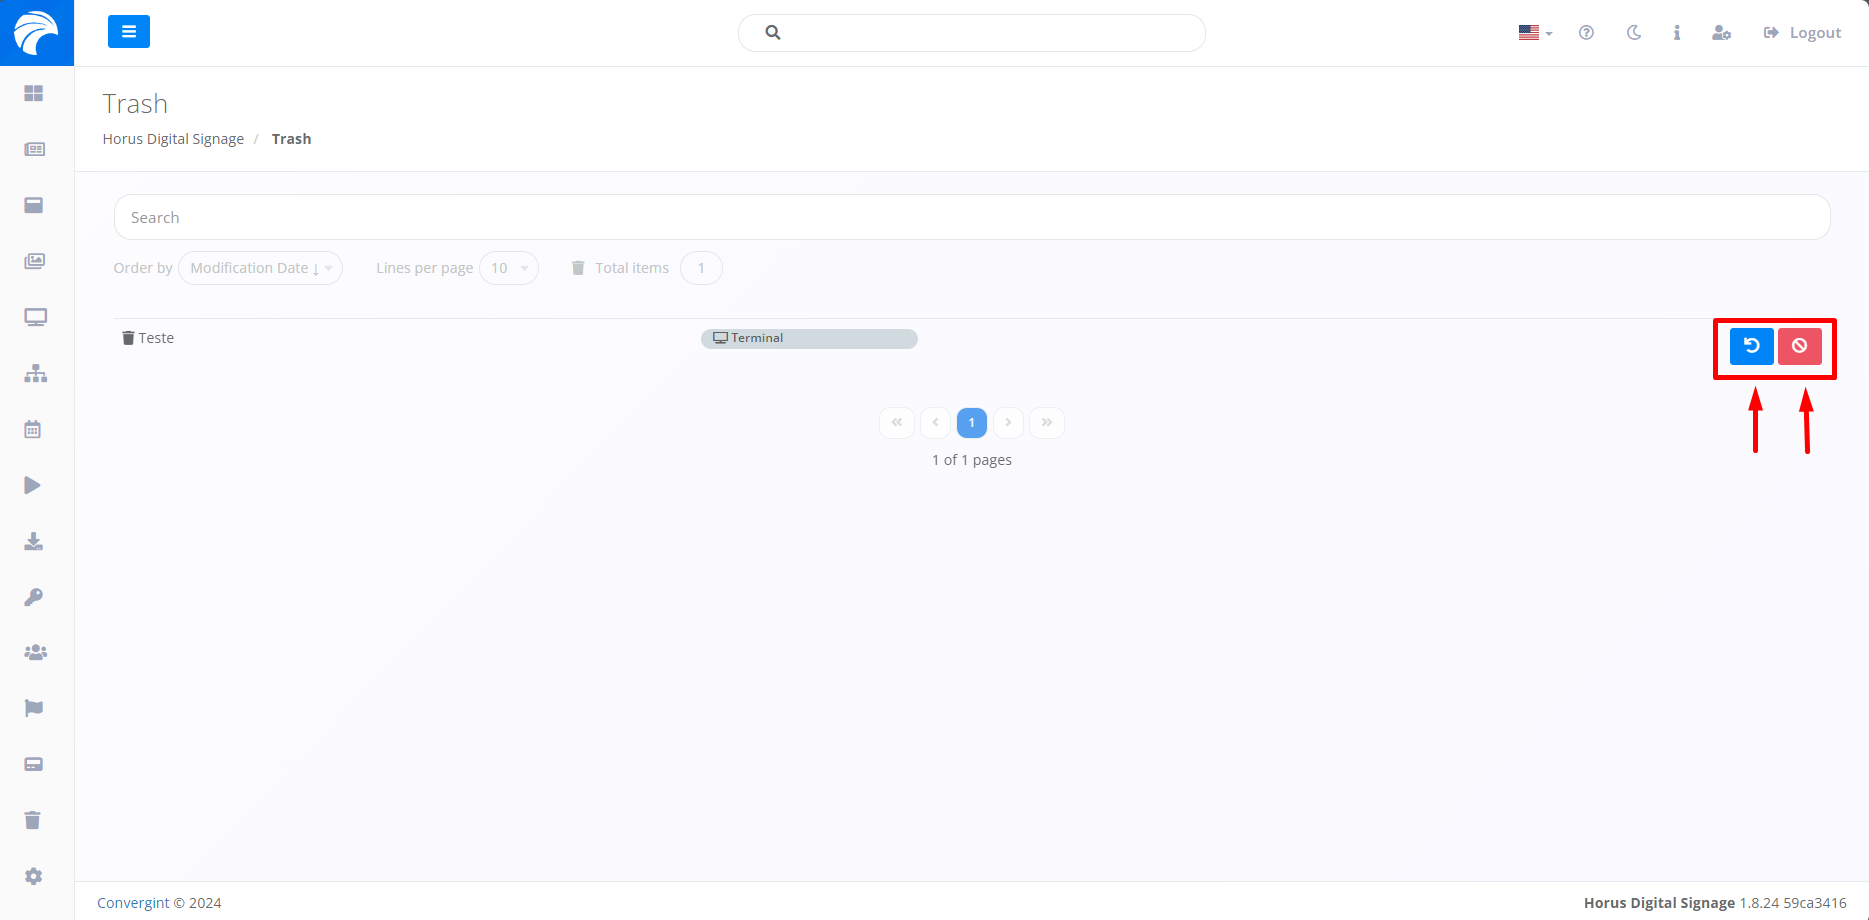Toggle the hamburger sidebar menu button
The width and height of the screenshot is (1869, 920).
[x=129, y=32]
